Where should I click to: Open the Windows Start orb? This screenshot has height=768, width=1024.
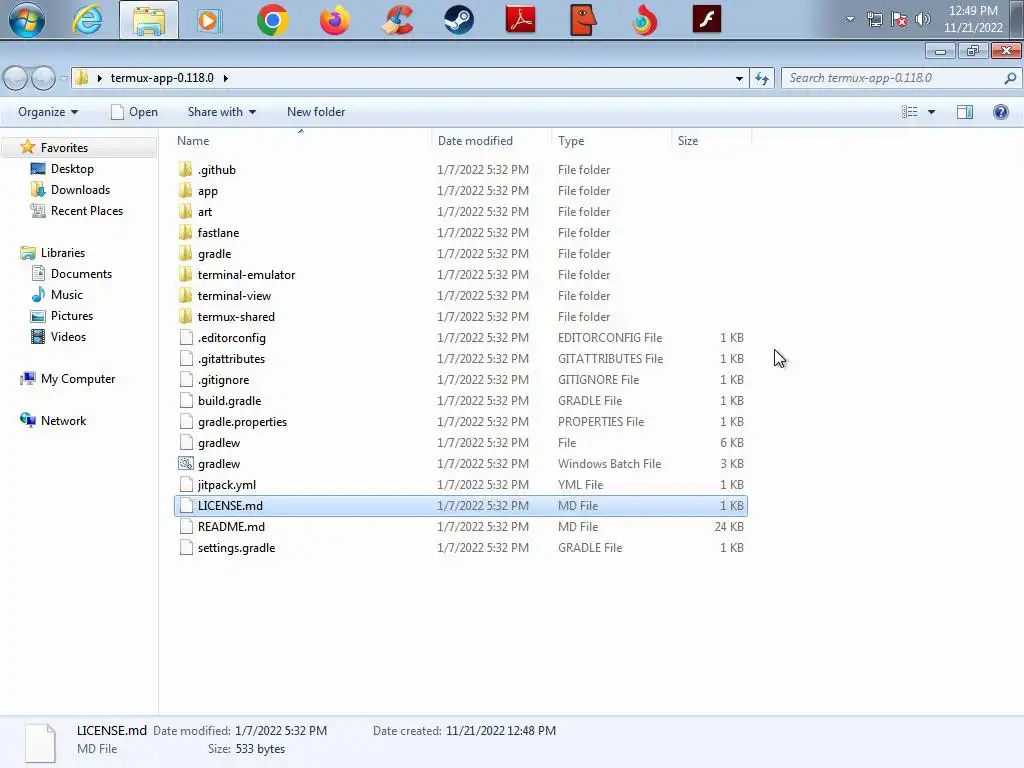tap(26, 20)
